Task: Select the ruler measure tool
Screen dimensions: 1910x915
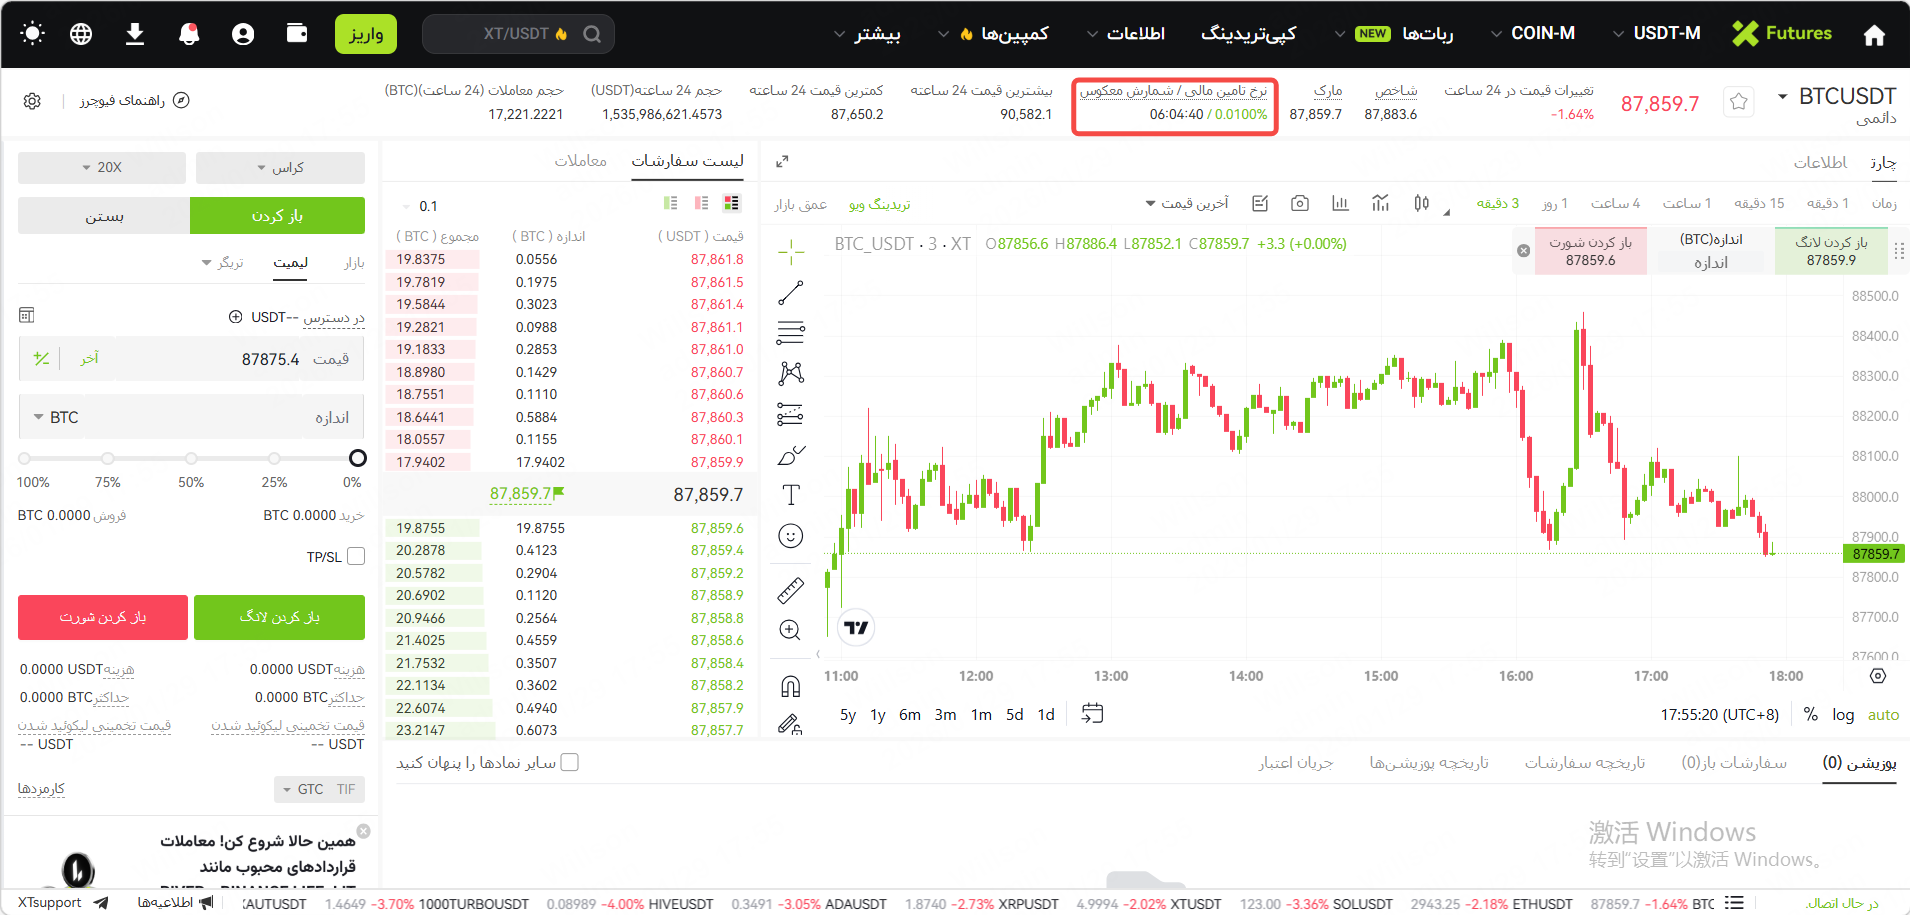Action: click(x=790, y=591)
